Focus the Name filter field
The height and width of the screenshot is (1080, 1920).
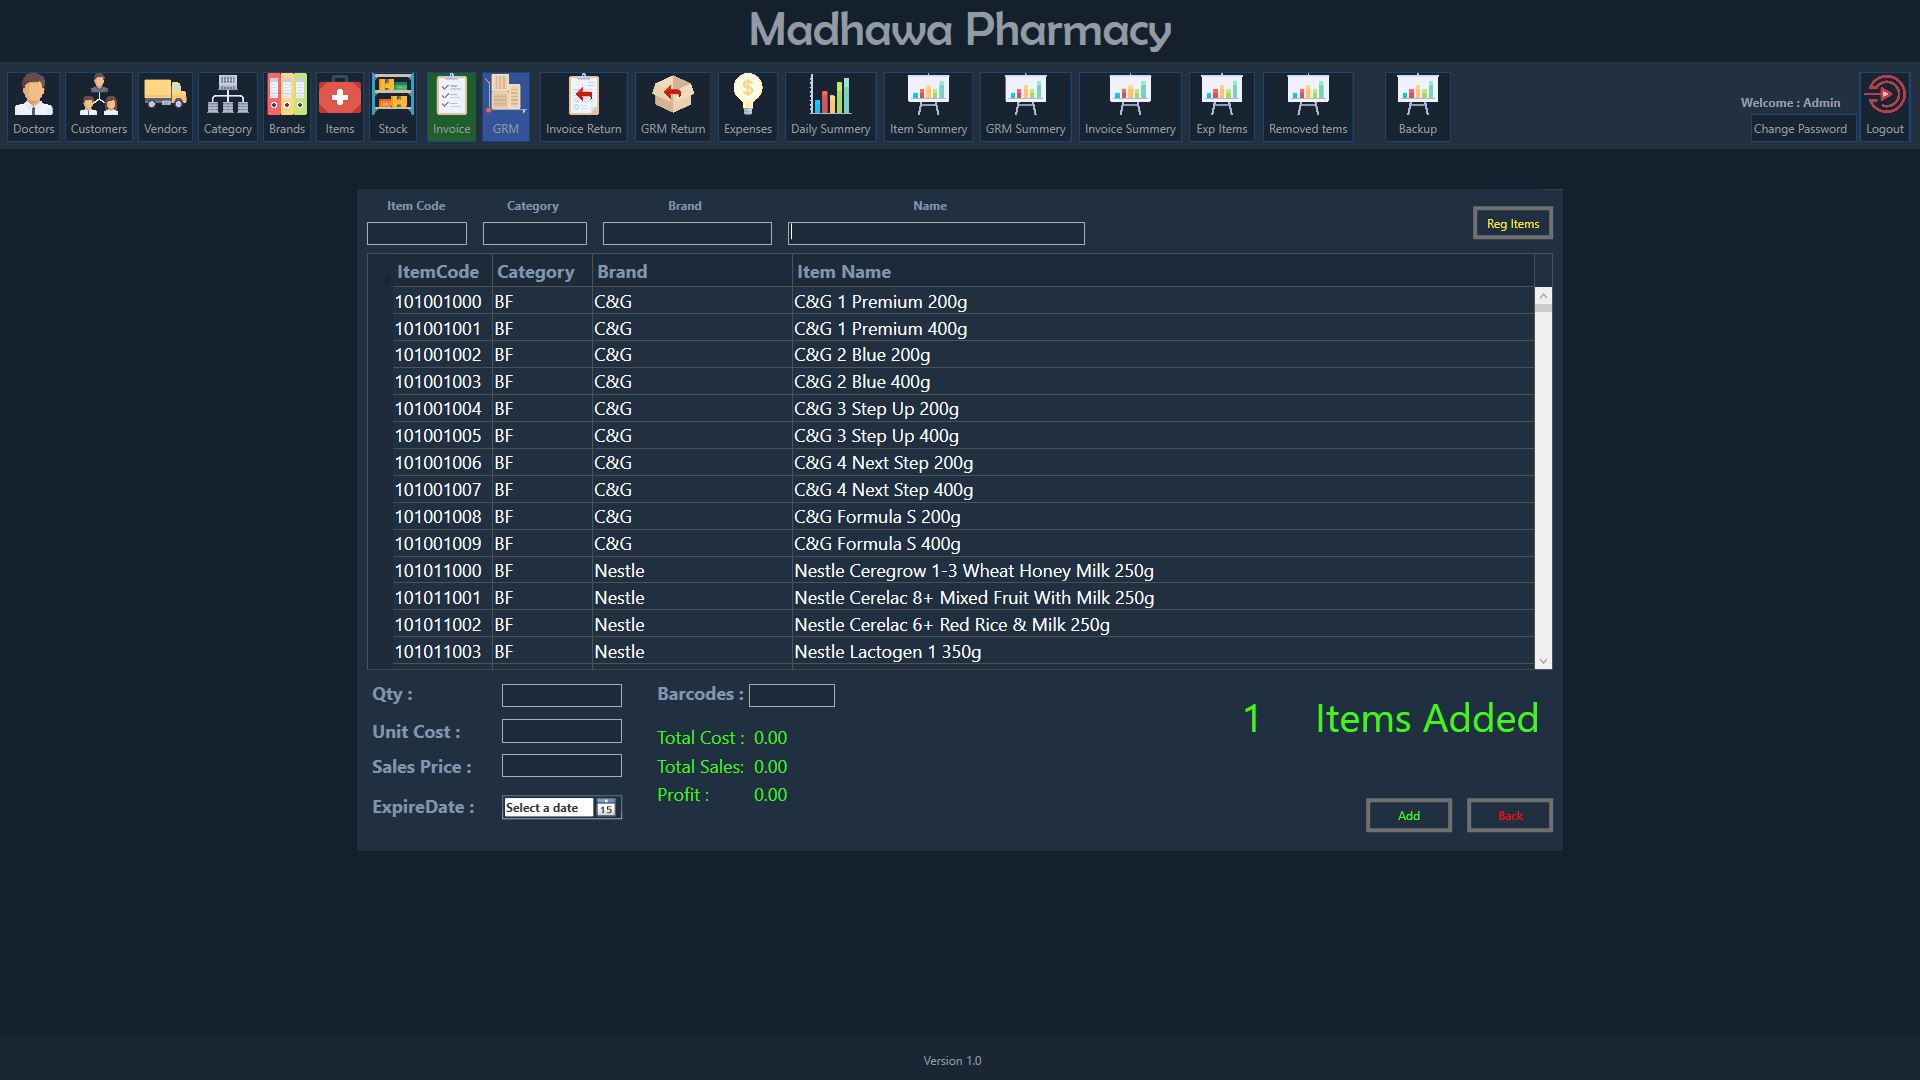pos(936,234)
